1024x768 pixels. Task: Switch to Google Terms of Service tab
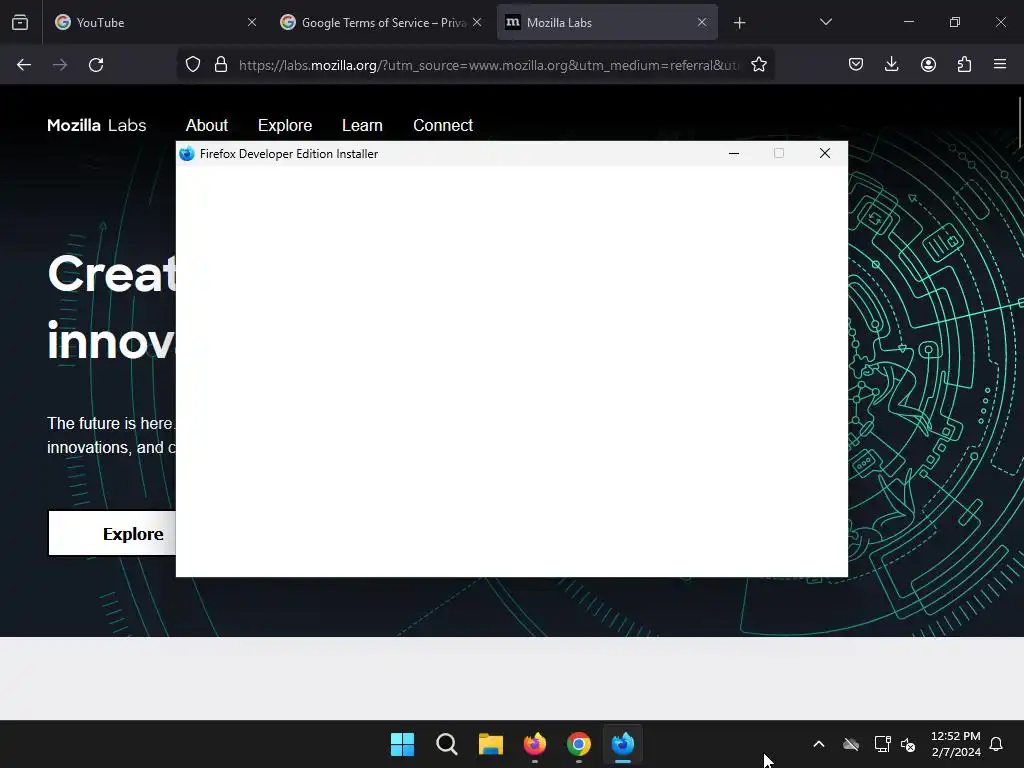(382, 22)
